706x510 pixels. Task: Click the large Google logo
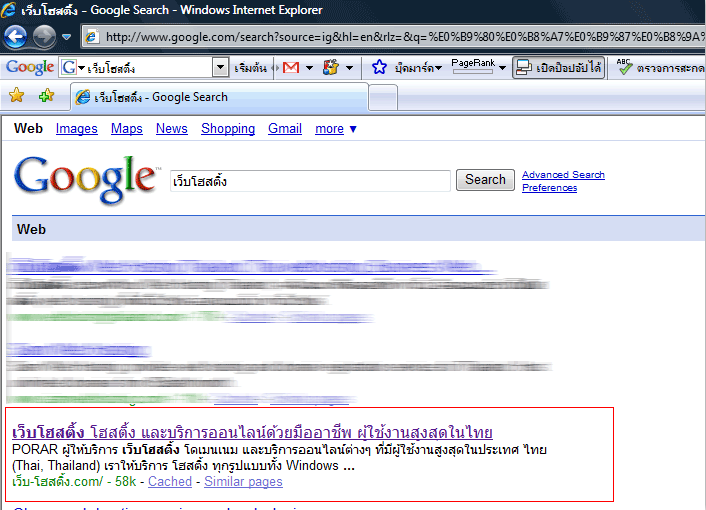click(x=86, y=179)
